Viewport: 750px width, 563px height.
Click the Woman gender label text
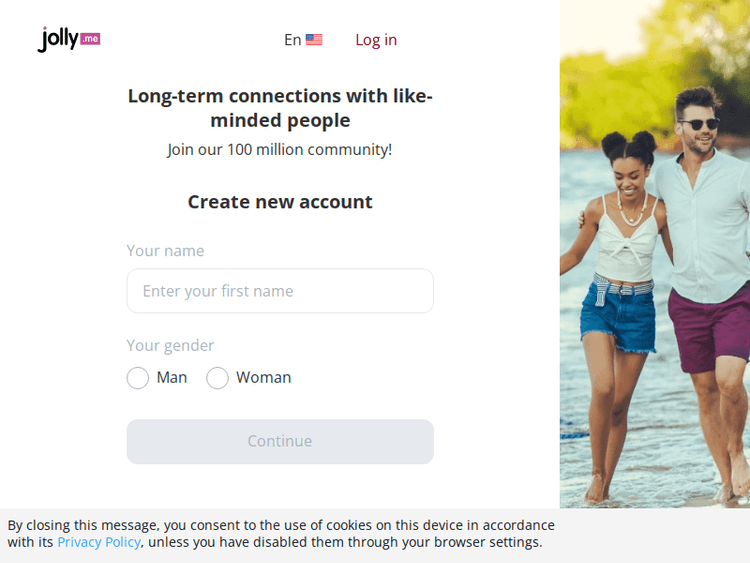tap(264, 377)
